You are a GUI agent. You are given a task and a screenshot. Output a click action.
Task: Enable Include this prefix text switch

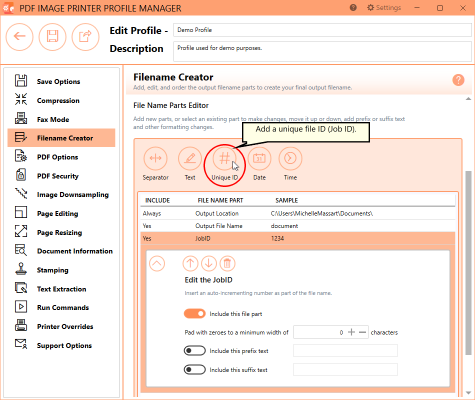195,351
